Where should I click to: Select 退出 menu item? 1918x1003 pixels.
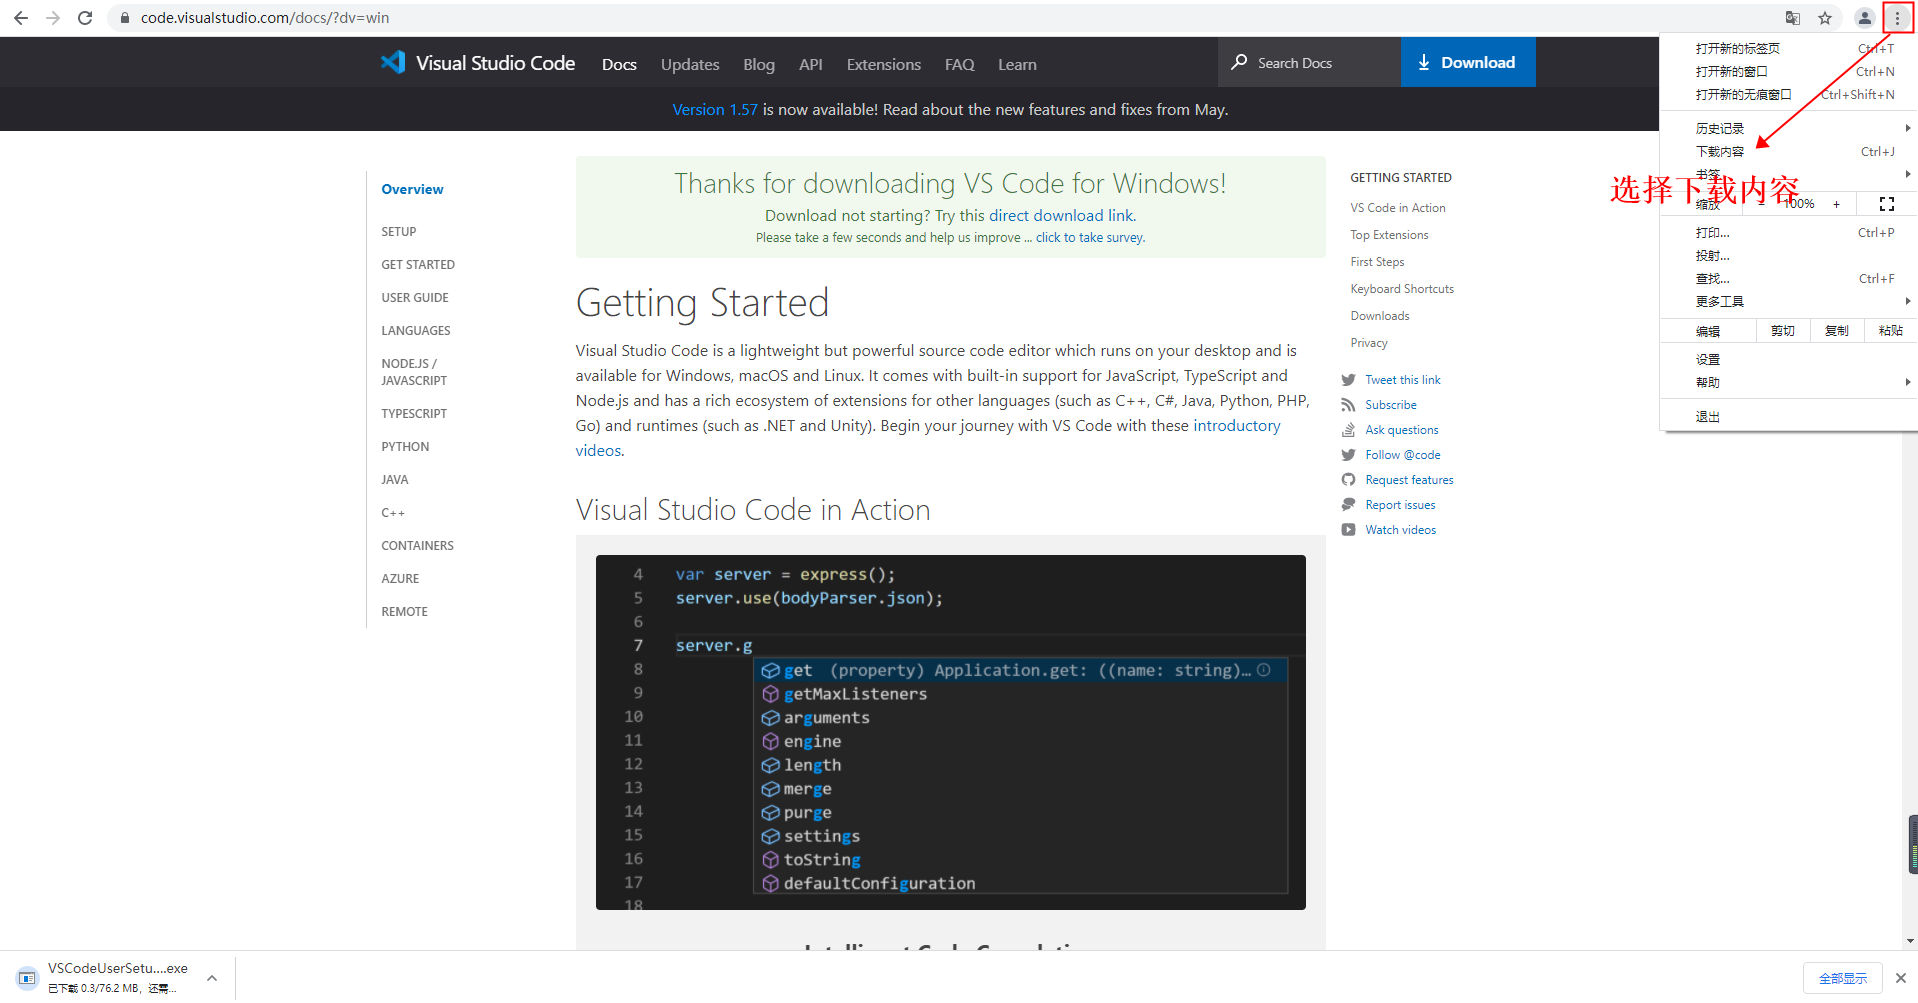[1788, 416]
